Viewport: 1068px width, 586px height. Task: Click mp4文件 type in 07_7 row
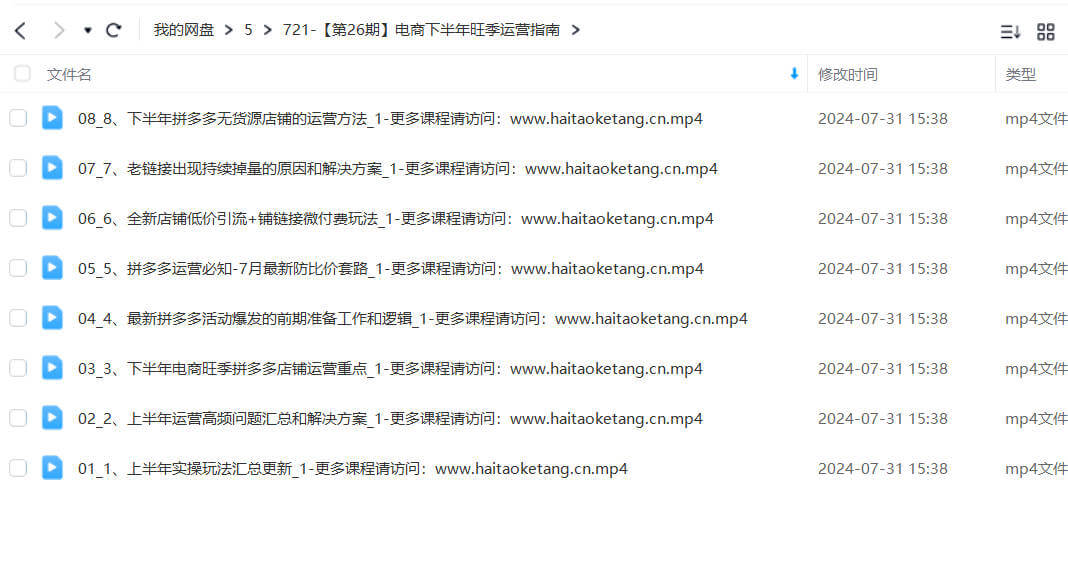coord(1036,169)
